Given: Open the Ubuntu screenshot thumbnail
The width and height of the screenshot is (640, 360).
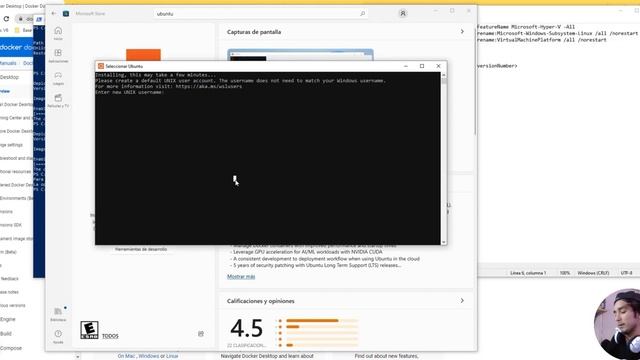Looking at the screenshot, I should click(300, 55).
